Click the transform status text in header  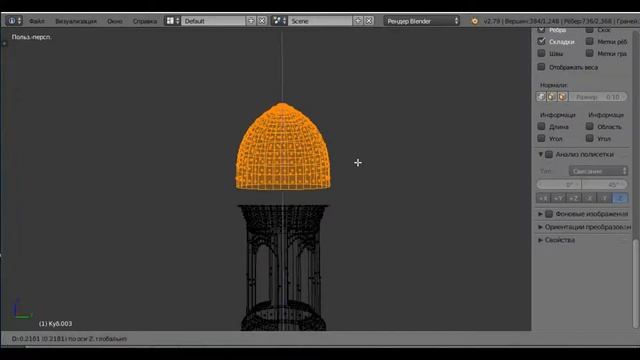69,339
